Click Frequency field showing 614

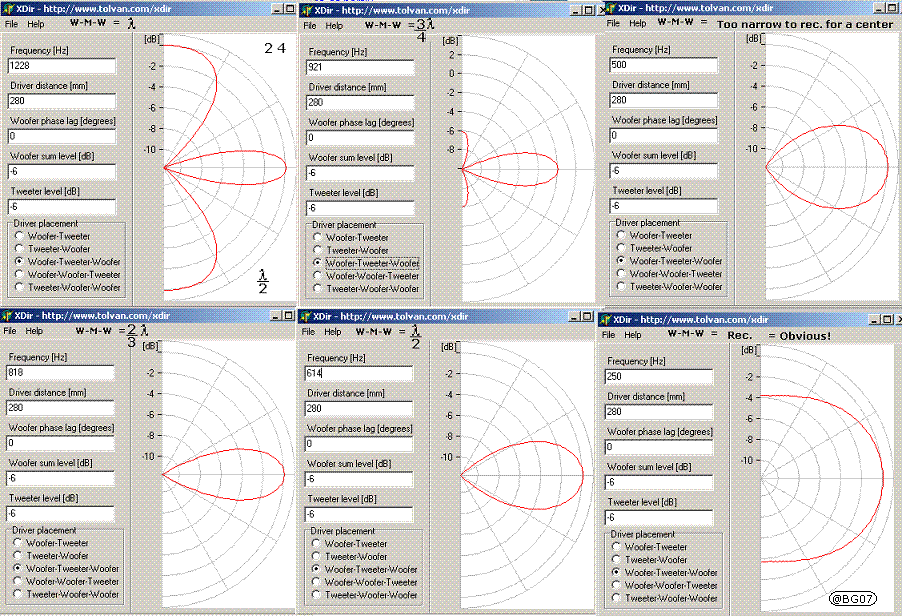tap(359, 374)
